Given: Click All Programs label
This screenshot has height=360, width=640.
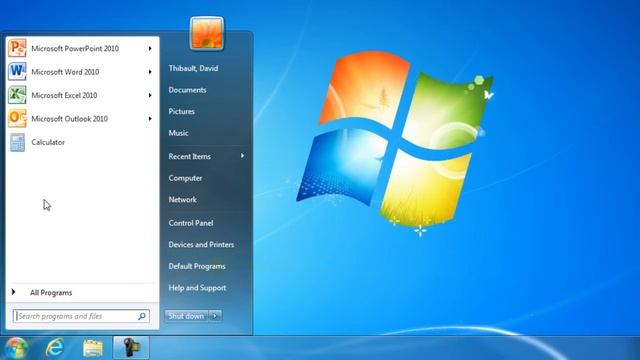Looking at the screenshot, I should (51, 293).
